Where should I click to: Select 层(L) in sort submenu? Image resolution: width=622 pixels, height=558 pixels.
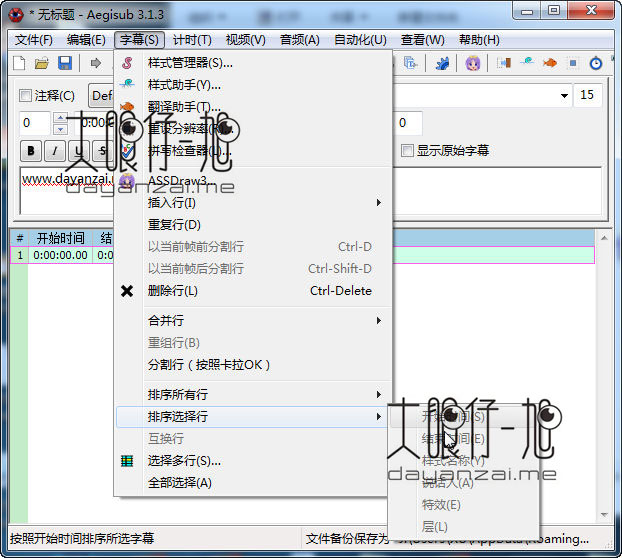click(463, 527)
